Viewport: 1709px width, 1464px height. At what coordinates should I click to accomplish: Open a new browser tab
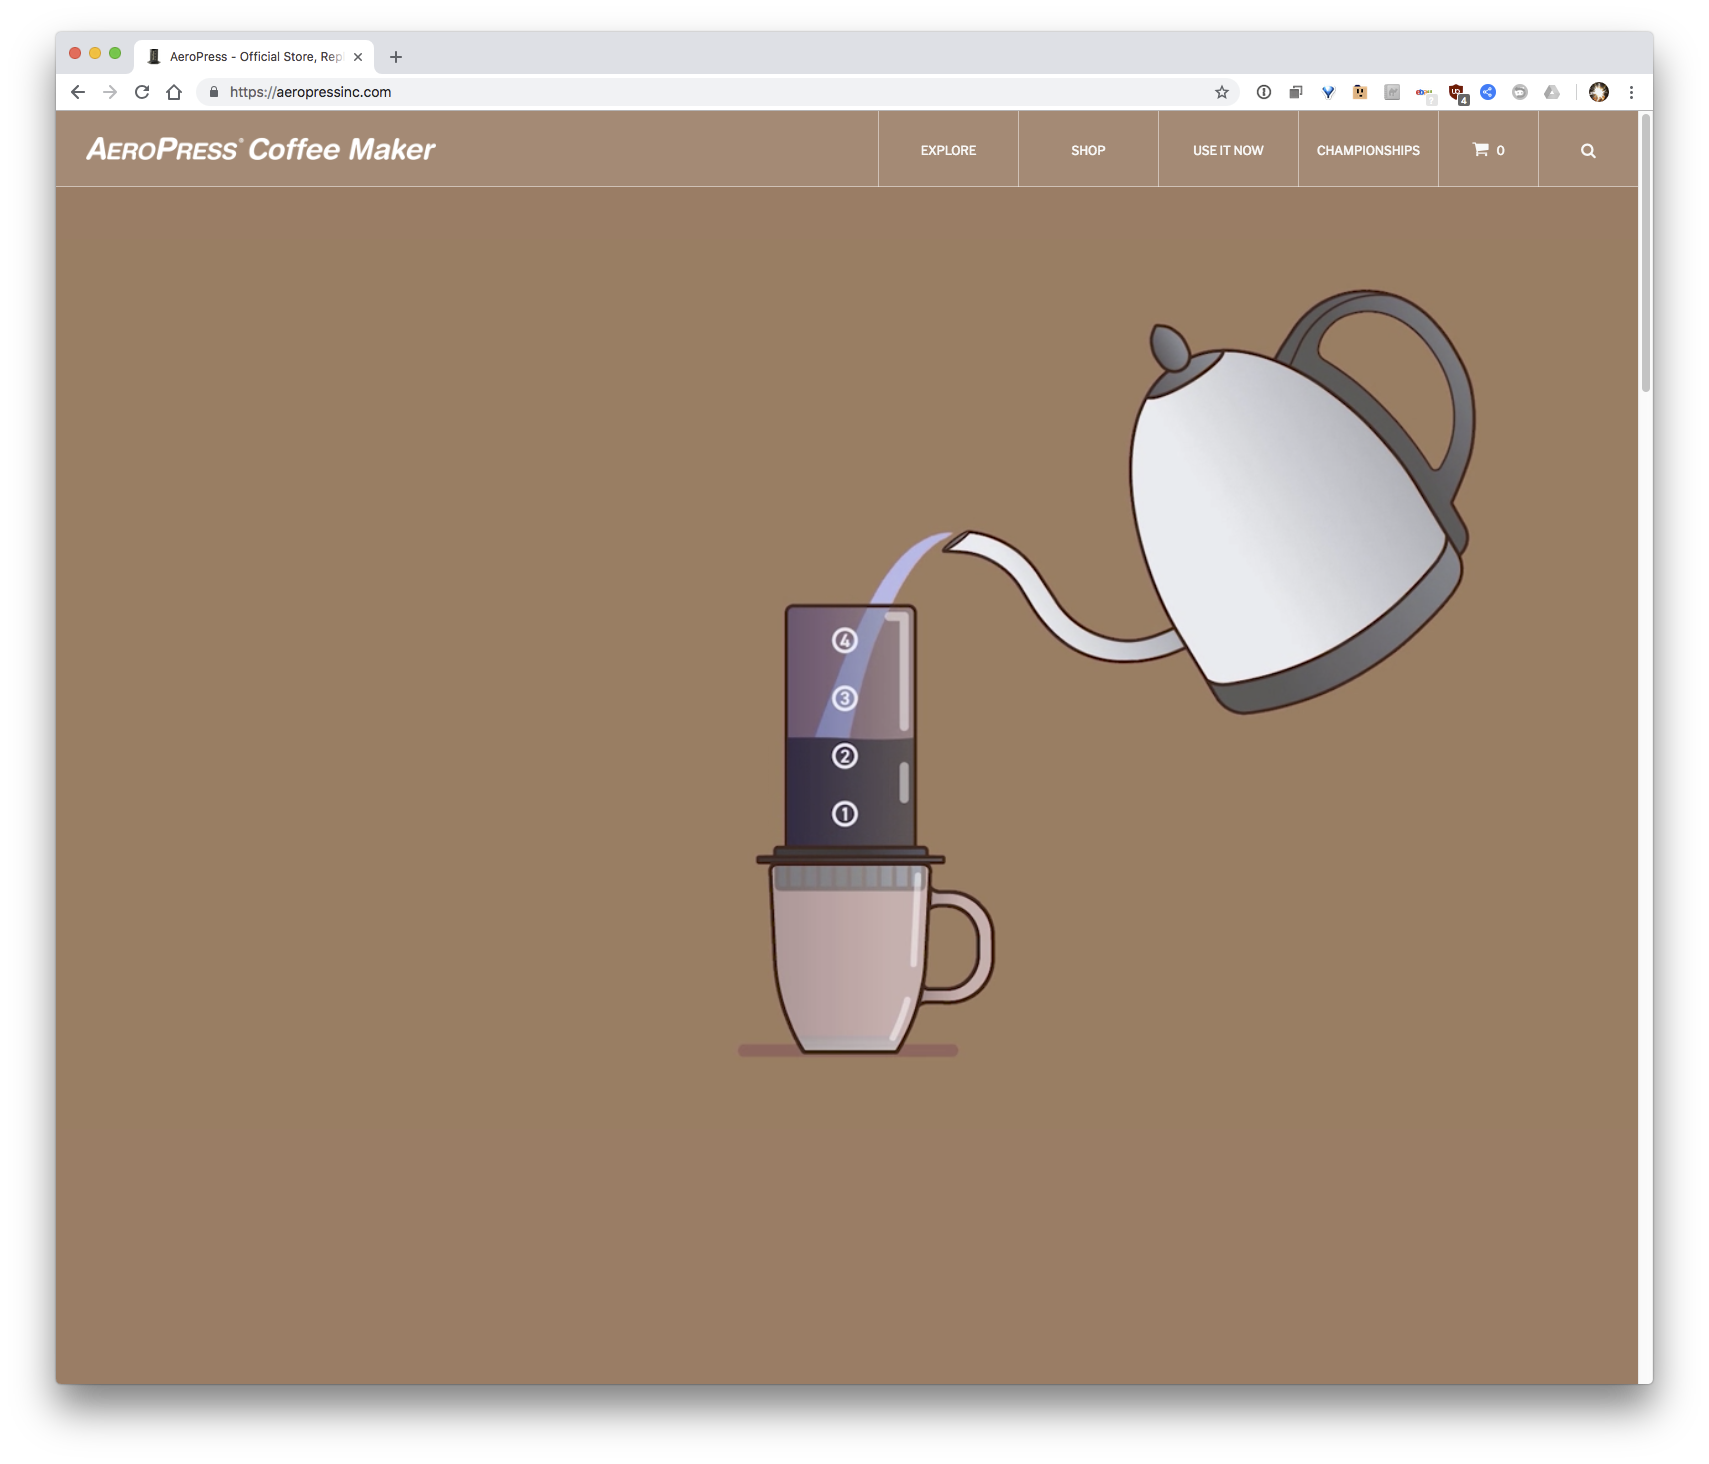point(396,57)
